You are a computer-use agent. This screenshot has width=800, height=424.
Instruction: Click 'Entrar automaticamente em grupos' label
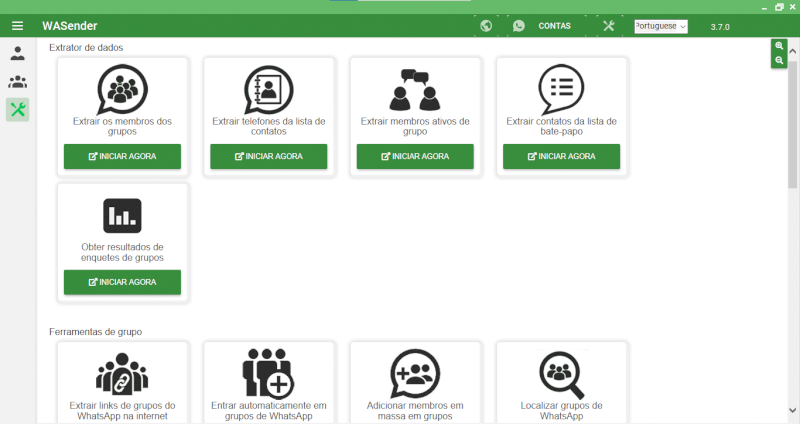point(268,411)
